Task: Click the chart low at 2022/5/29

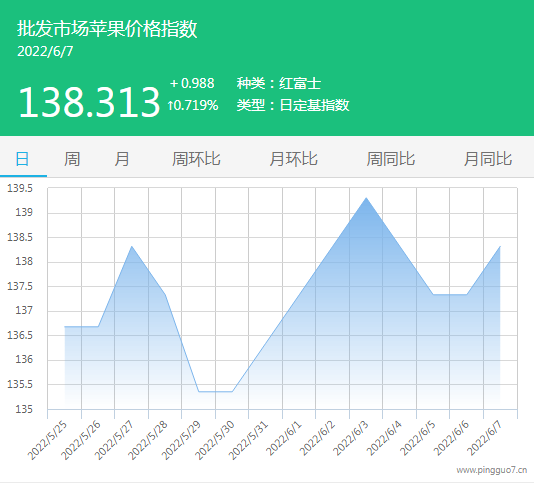Action: 199,392
